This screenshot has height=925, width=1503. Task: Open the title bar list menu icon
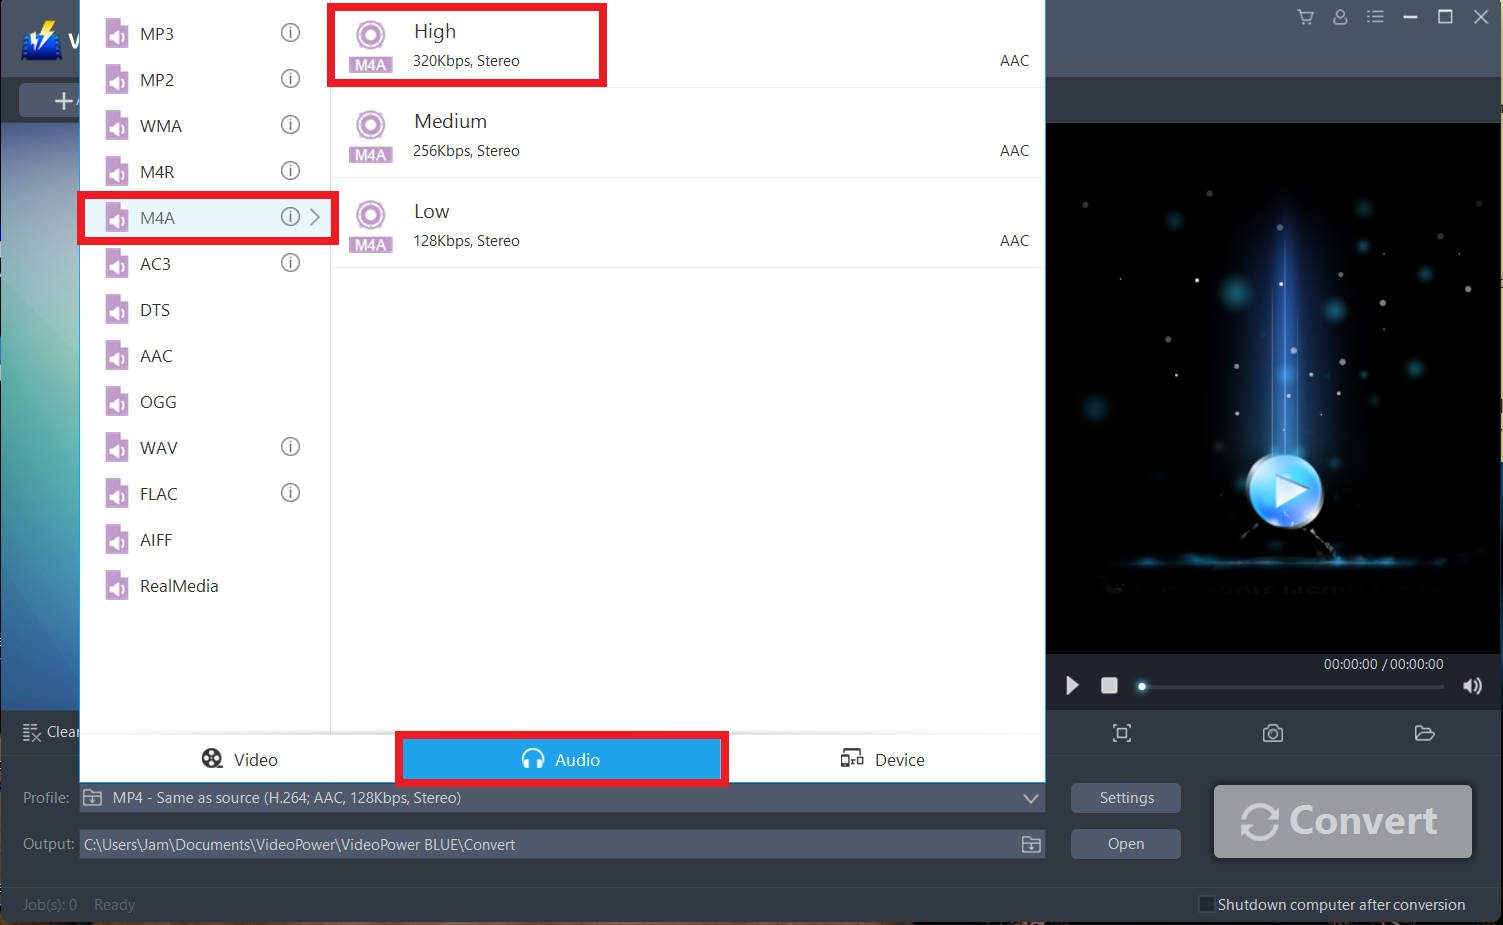pyautogui.click(x=1375, y=17)
